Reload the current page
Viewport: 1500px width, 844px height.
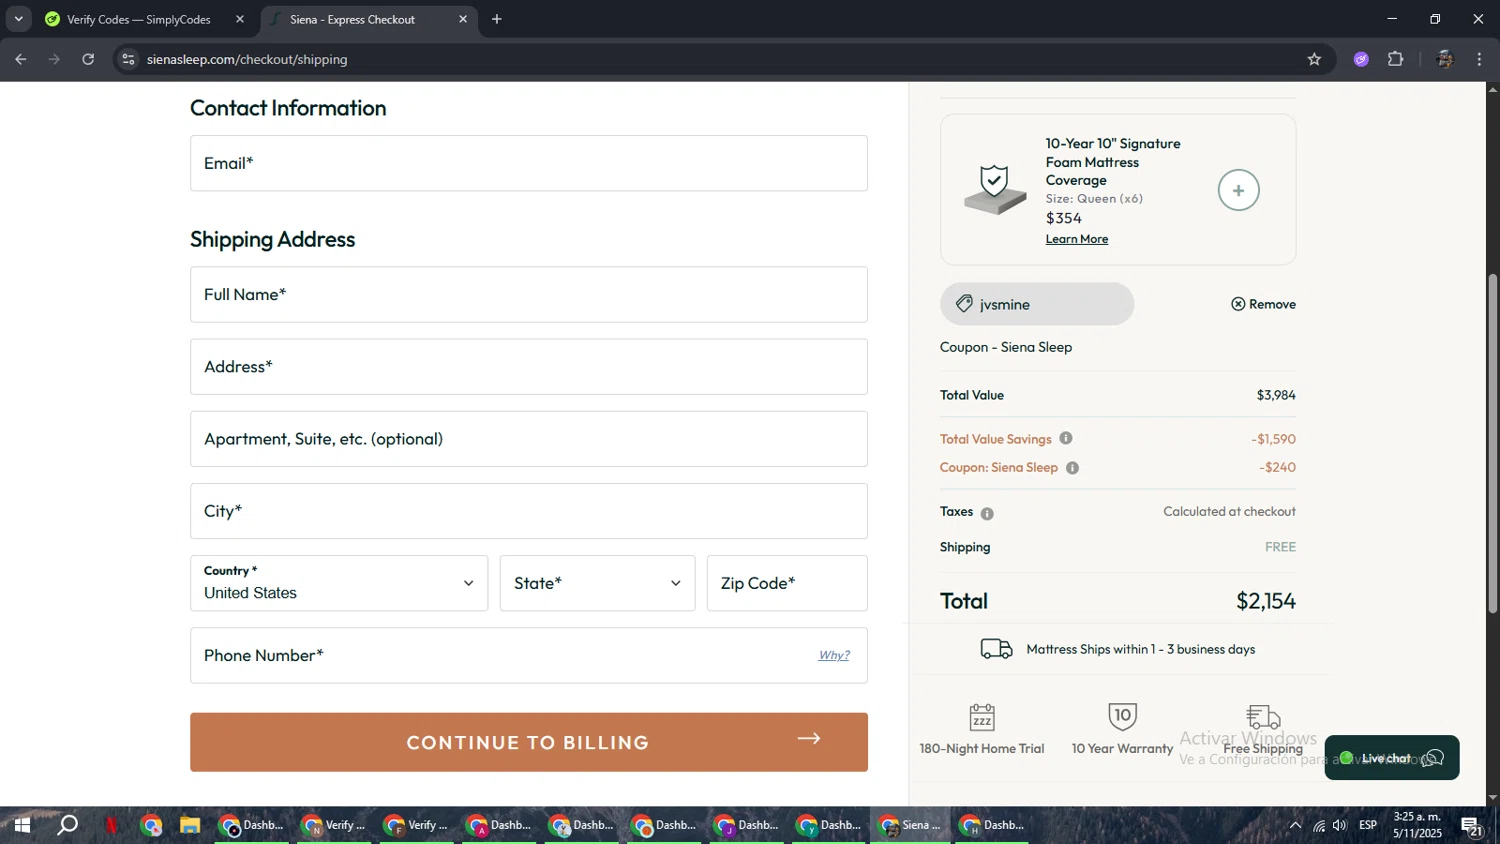tap(88, 59)
